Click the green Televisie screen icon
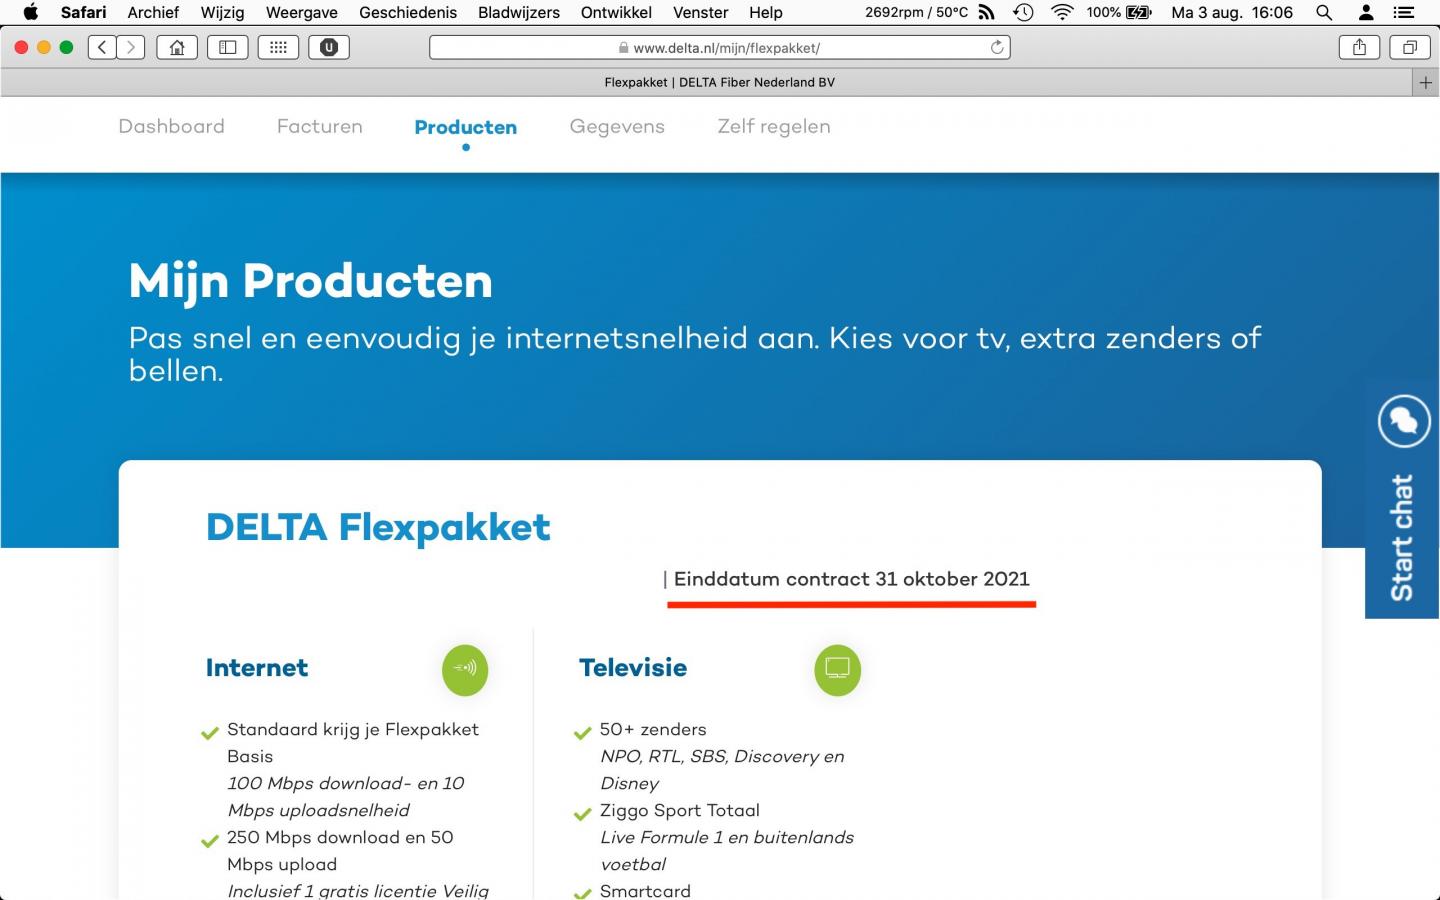 (x=838, y=669)
